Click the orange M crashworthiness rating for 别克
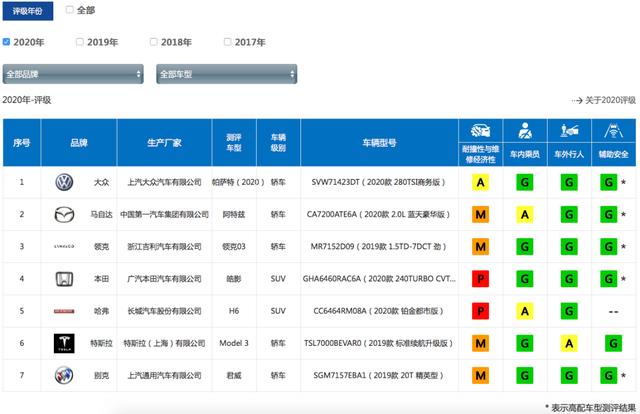640x414 pixels. coord(480,375)
